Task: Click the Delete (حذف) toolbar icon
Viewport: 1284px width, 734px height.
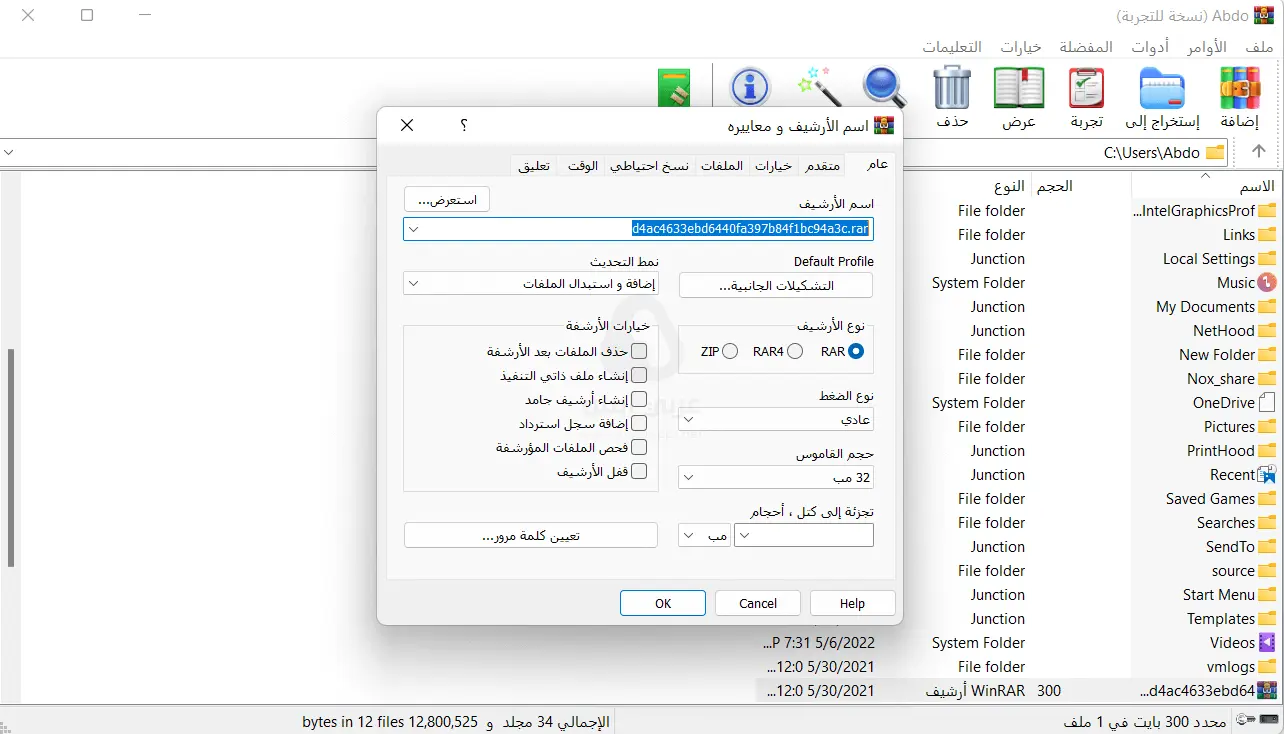Action: [951, 88]
